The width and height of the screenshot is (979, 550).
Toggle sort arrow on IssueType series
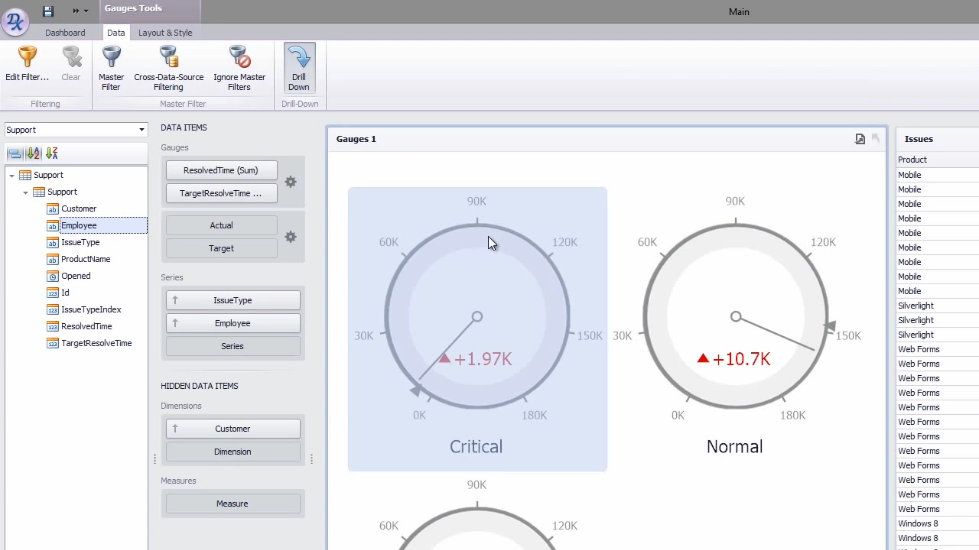click(175, 300)
